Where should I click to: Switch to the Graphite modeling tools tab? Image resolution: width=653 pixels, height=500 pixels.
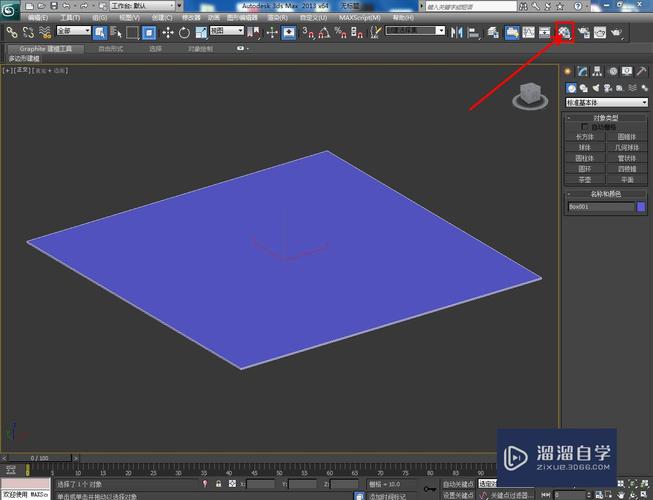click(46, 49)
